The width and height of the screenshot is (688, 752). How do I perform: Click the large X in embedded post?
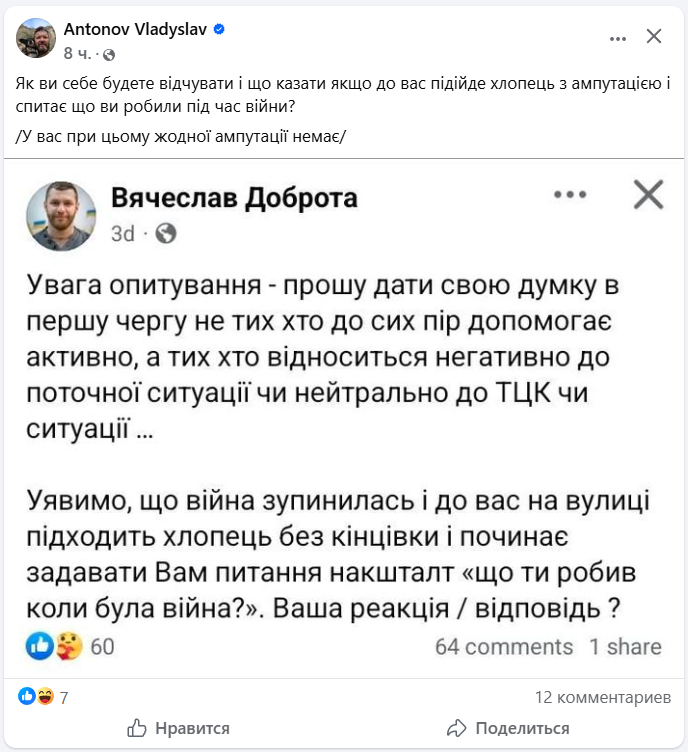coord(649,194)
